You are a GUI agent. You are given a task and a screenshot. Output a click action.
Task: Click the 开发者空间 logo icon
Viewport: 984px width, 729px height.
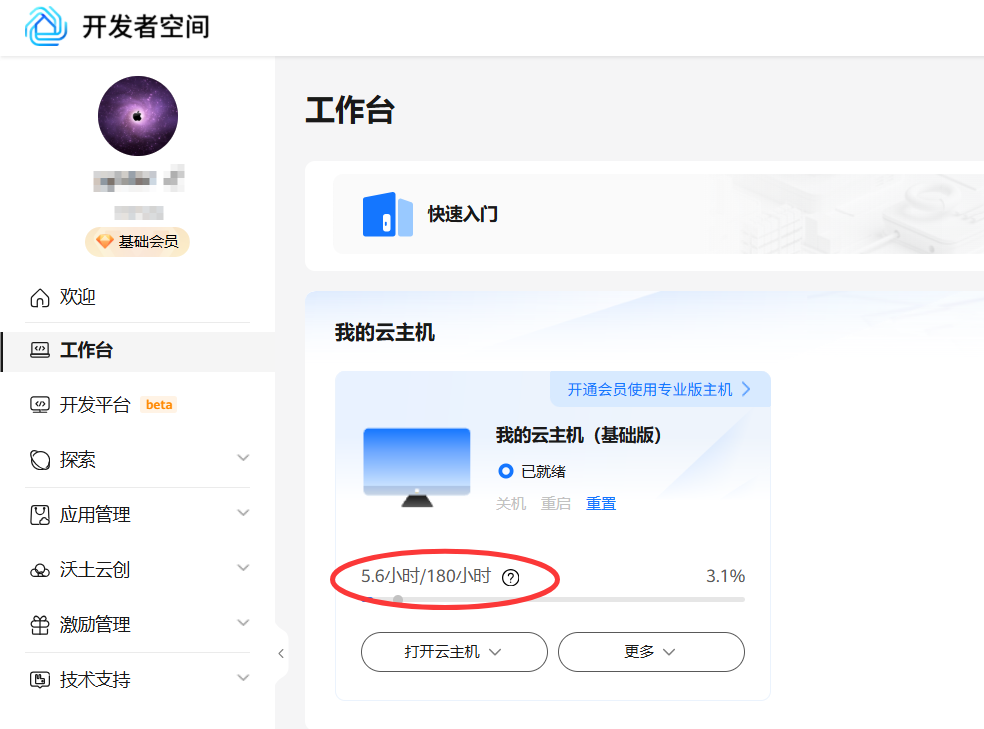42,27
